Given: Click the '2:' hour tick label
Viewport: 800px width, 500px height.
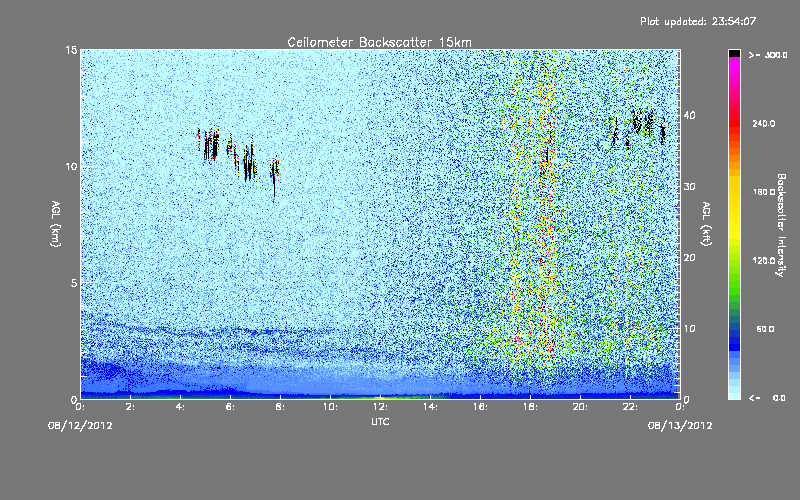Looking at the screenshot, I should coord(130,407).
